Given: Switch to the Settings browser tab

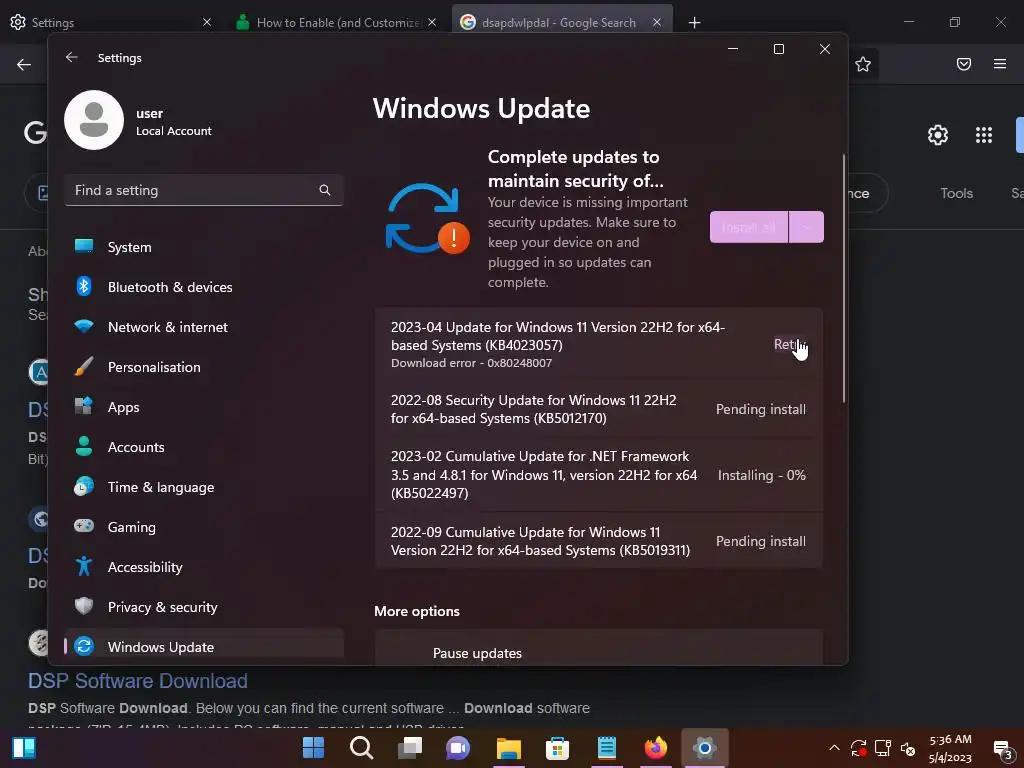Looking at the screenshot, I should tap(111, 22).
